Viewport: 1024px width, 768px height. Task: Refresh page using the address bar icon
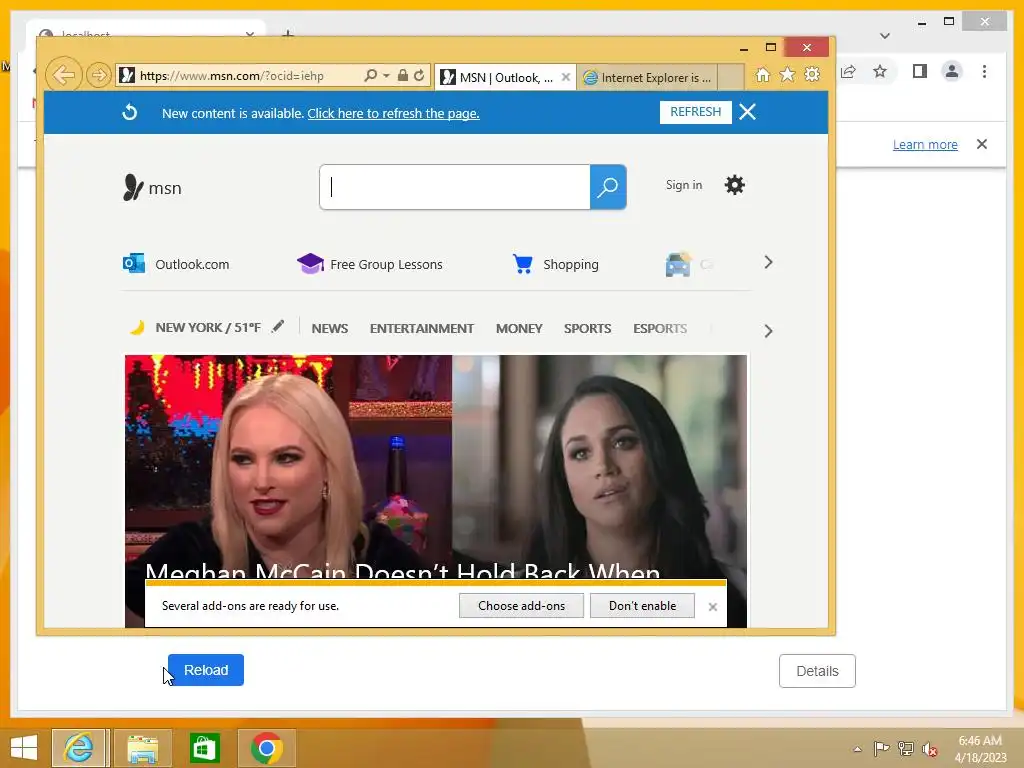[419, 76]
